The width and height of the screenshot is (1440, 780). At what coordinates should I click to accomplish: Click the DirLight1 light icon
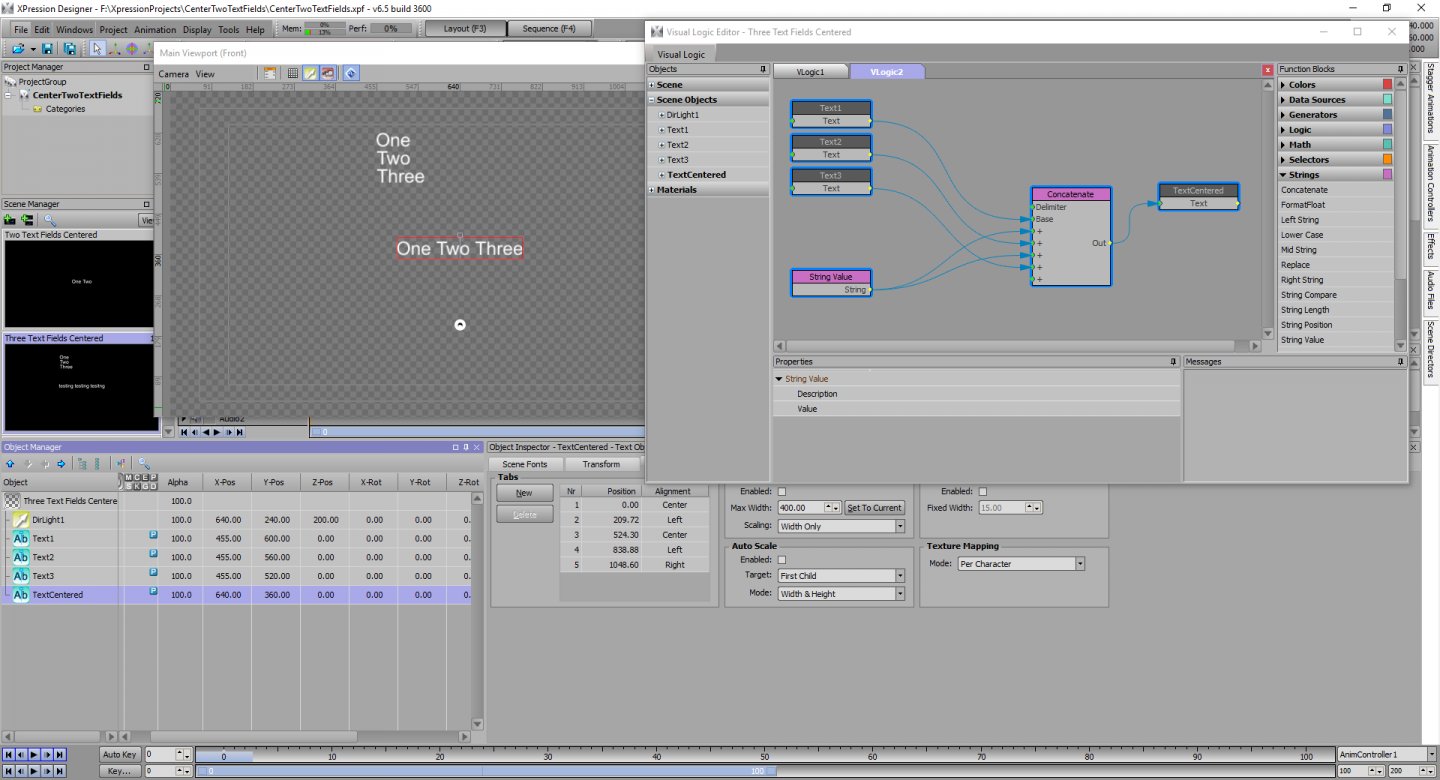point(21,520)
